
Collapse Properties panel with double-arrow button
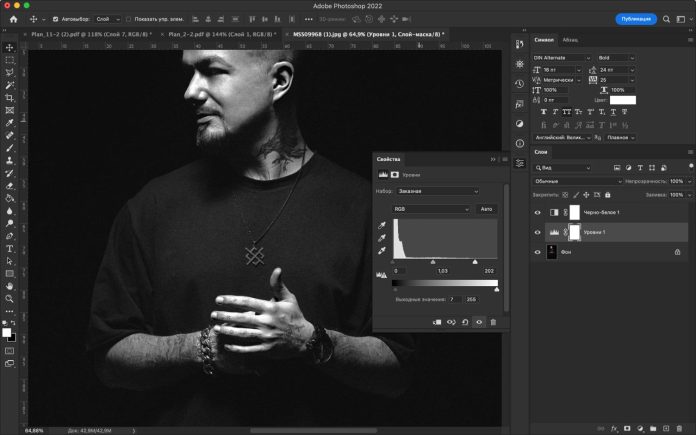click(x=493, y=159)
